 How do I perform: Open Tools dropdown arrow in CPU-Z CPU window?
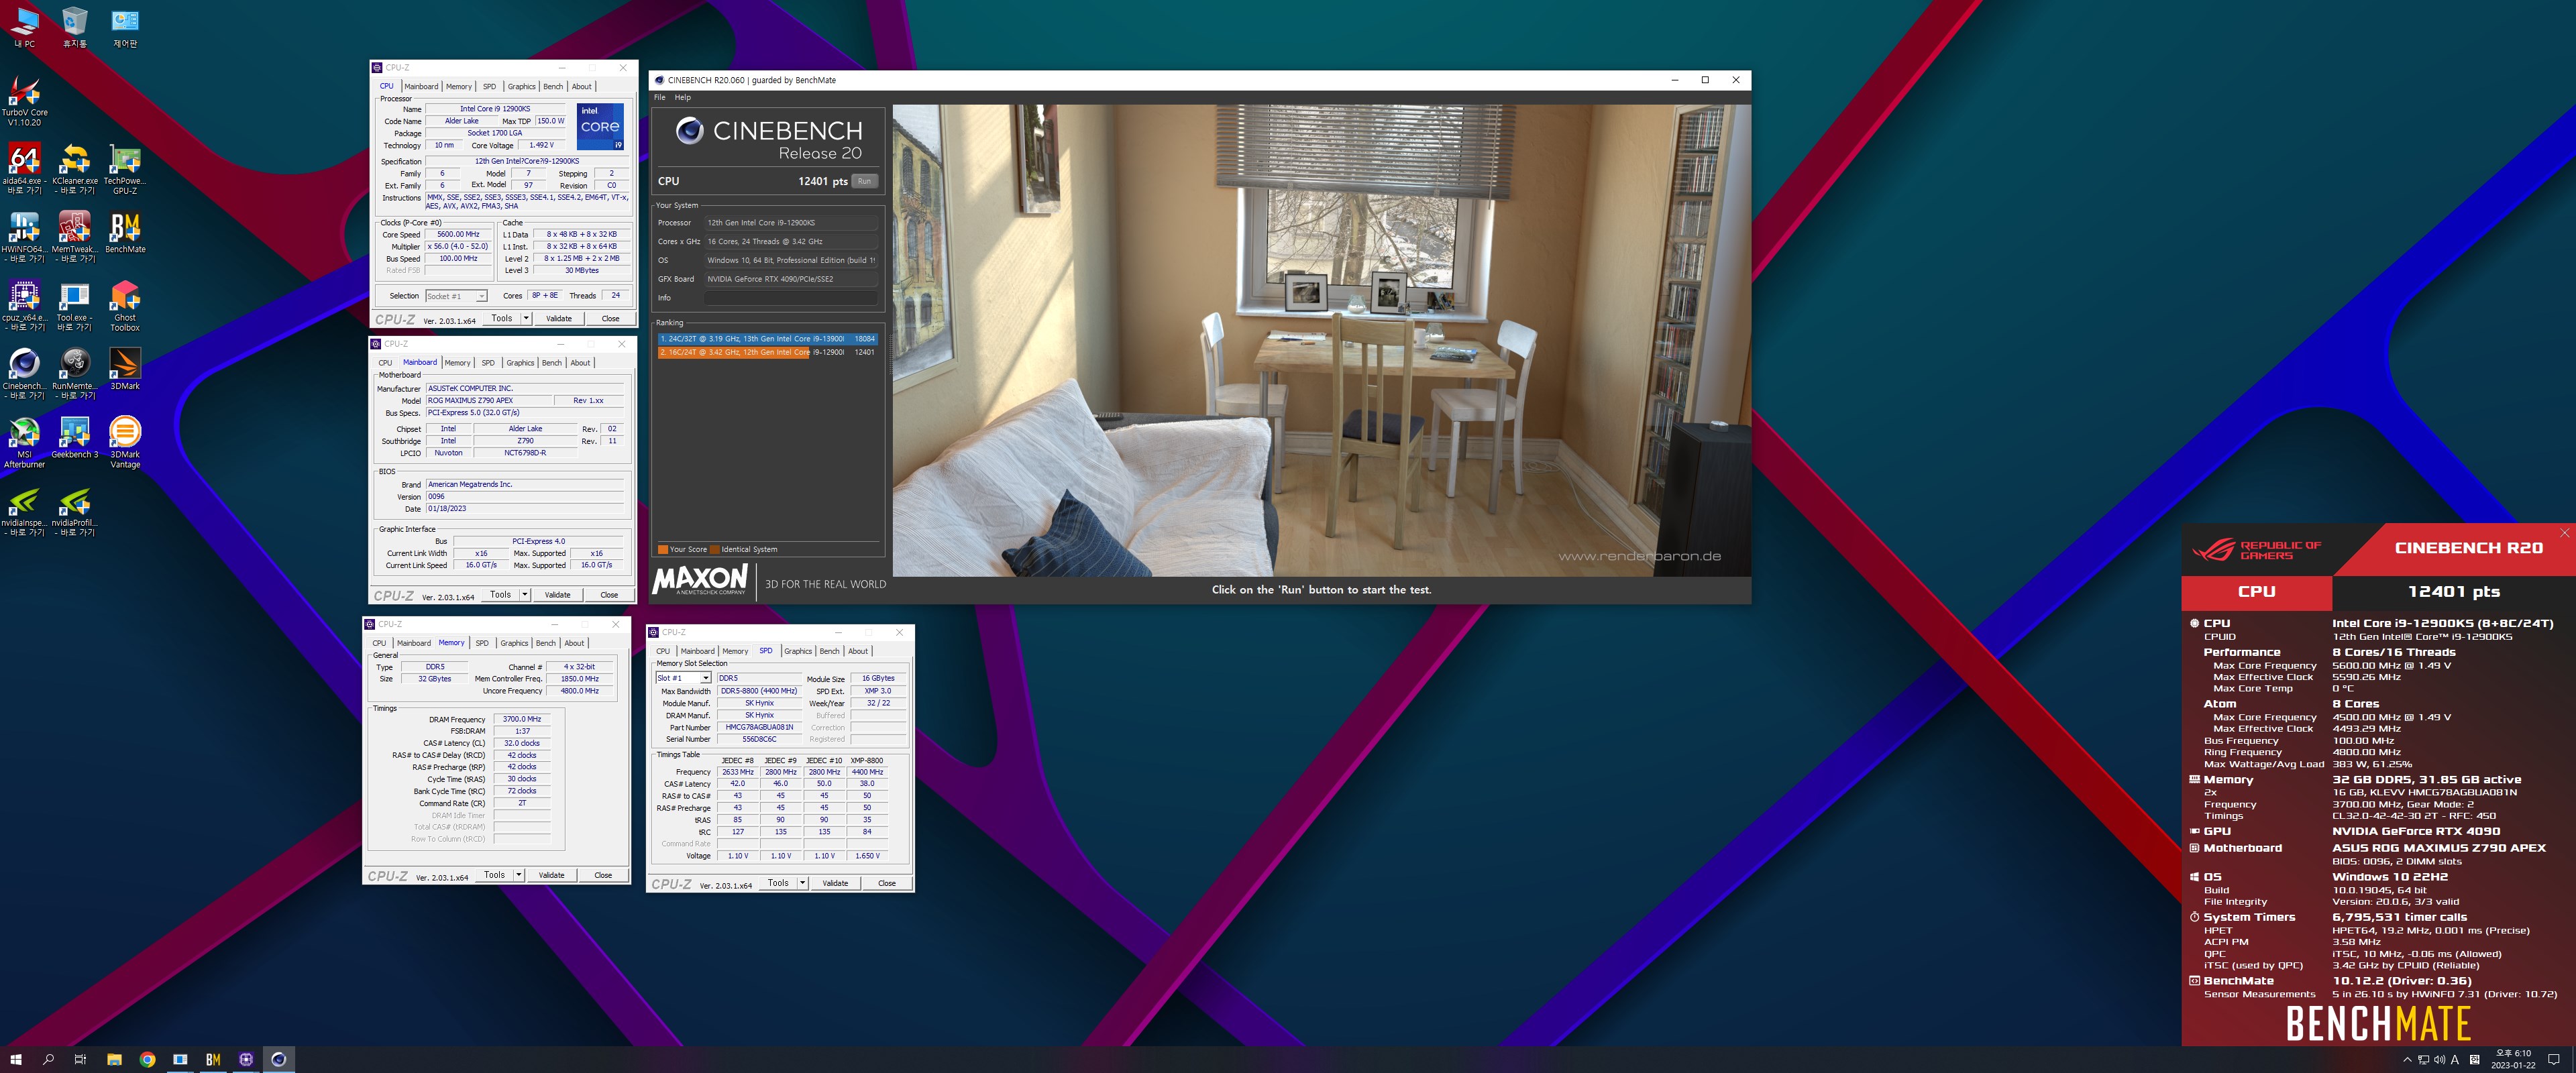coord(526,318)
